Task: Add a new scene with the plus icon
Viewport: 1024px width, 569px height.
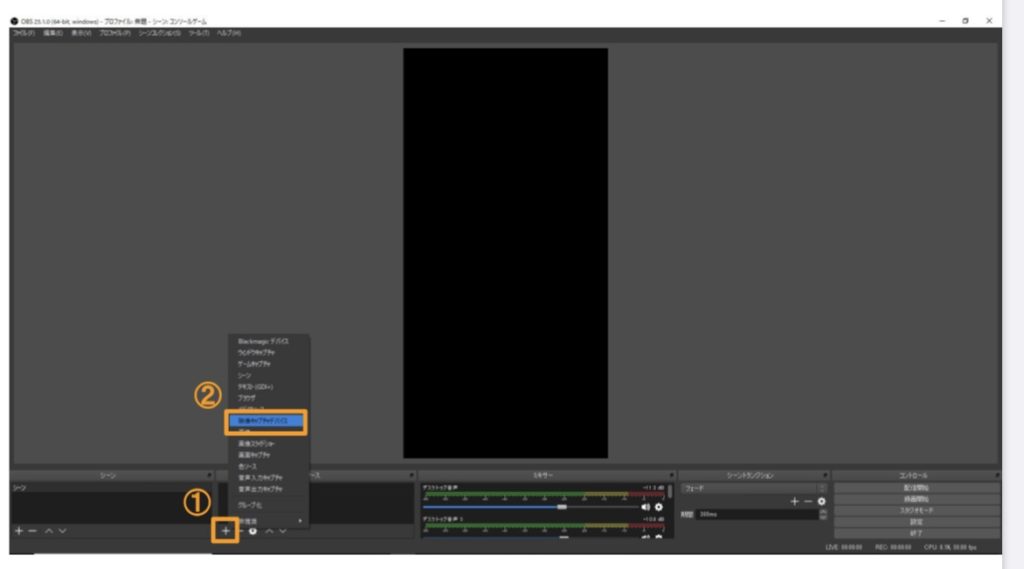Action: tap(19, 531)
